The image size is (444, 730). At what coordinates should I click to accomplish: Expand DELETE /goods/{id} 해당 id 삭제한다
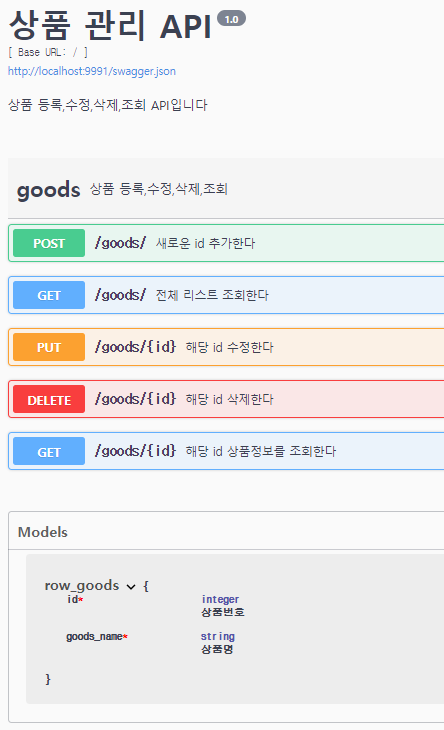[226, 399]
